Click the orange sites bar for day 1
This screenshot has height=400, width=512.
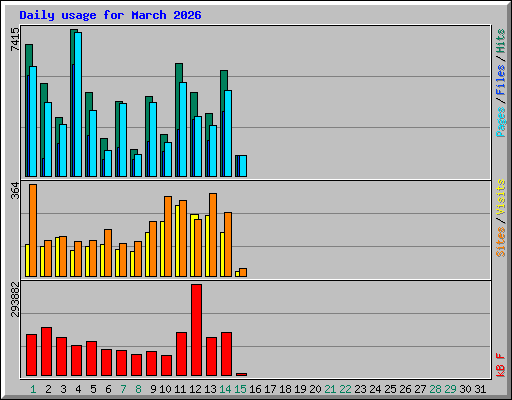[x=33, y=230]
